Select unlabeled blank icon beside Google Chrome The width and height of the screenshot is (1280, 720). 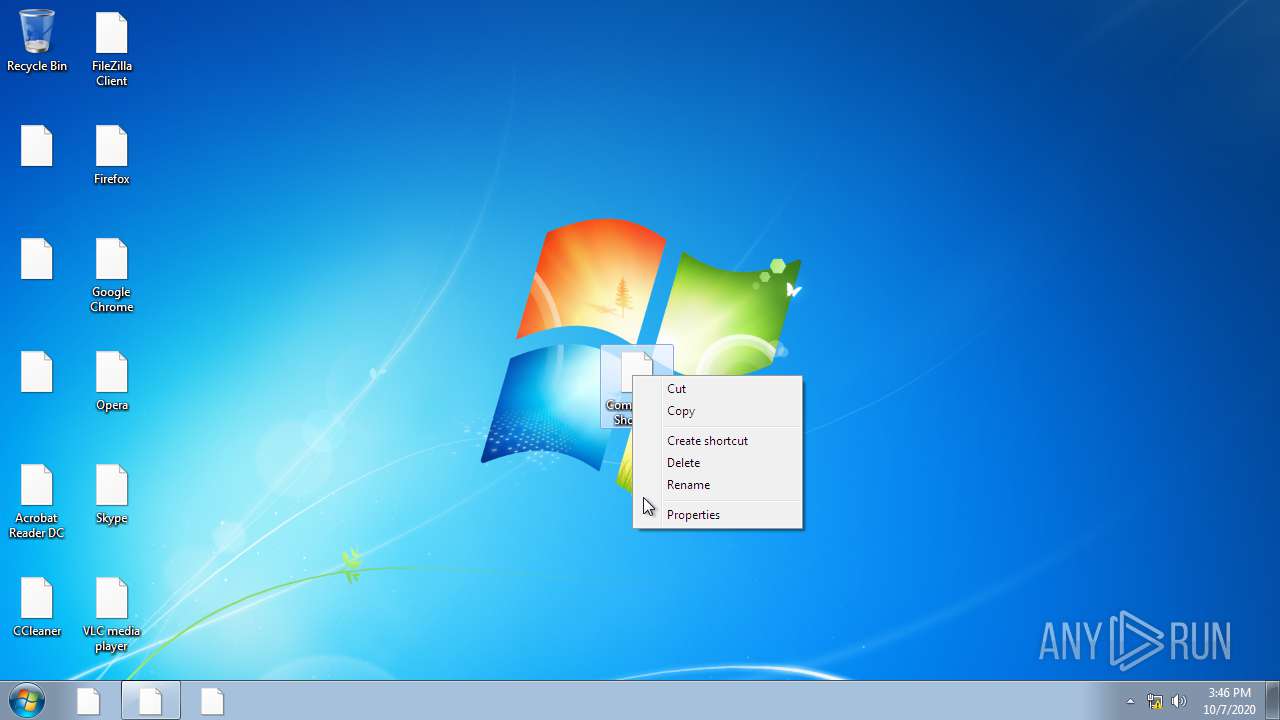tap(37, 259)
